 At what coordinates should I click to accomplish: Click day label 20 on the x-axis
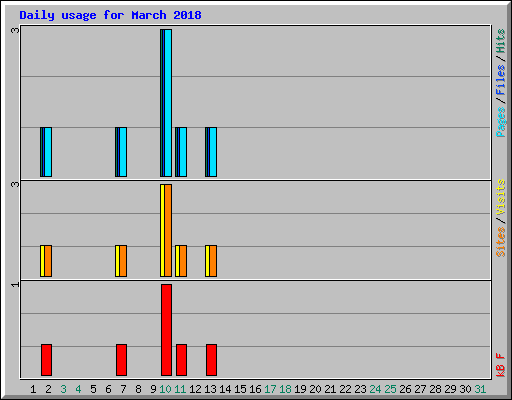(x=315, y=389)
